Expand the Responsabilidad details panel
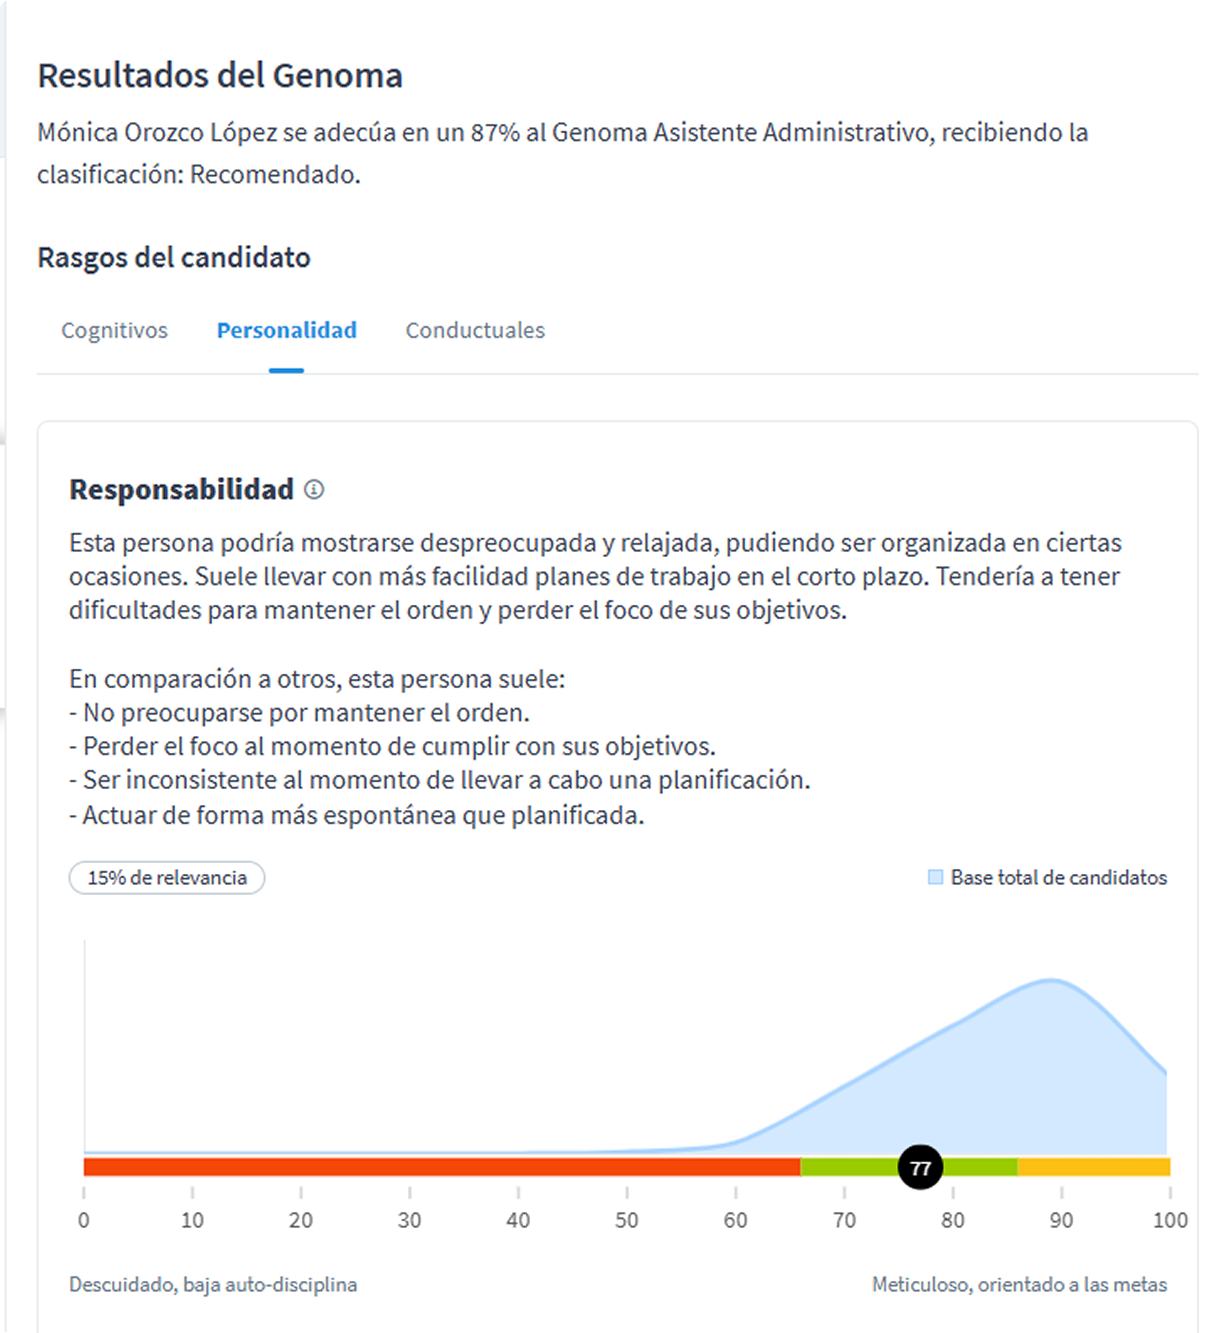 click(x=182, y=490)
